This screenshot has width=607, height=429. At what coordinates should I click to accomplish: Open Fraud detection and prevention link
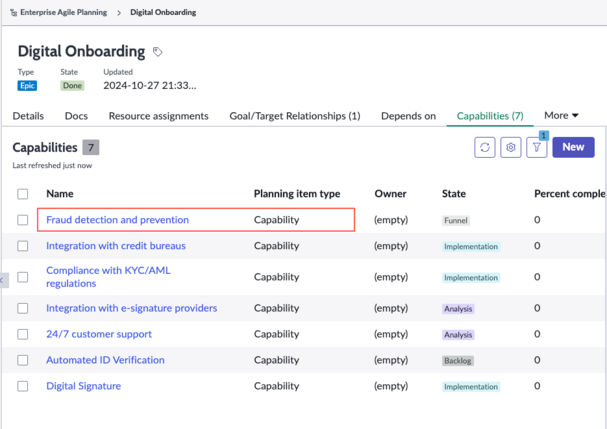pos(118,220)
